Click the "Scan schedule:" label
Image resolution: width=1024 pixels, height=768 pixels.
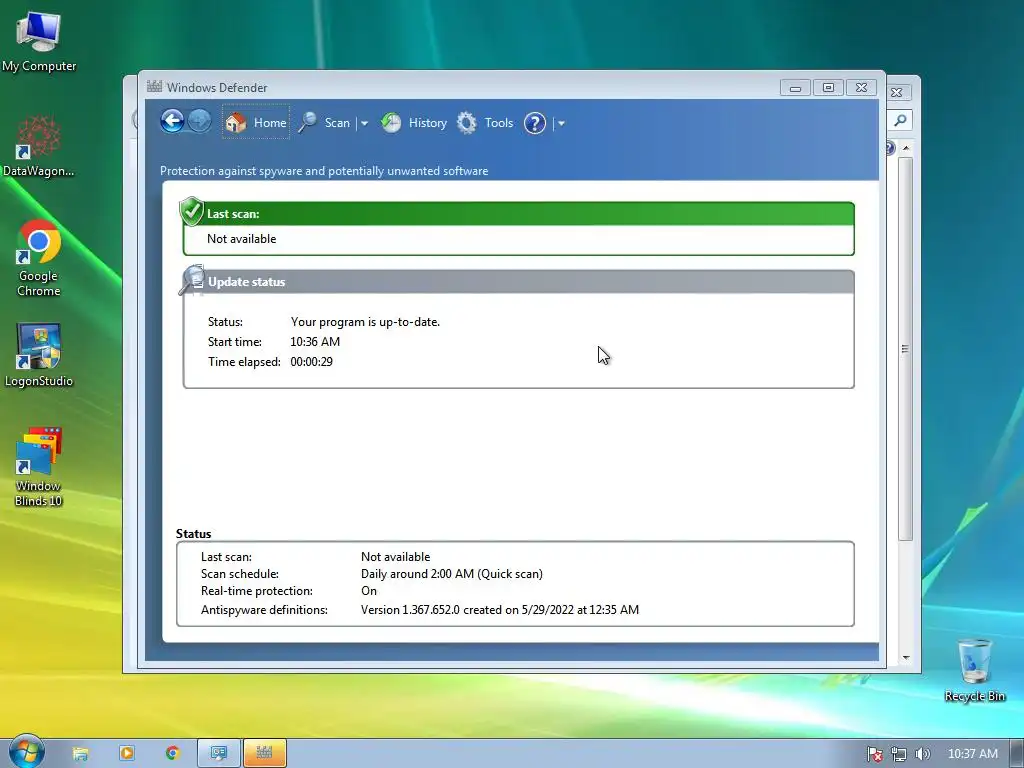tap(240, 574)
